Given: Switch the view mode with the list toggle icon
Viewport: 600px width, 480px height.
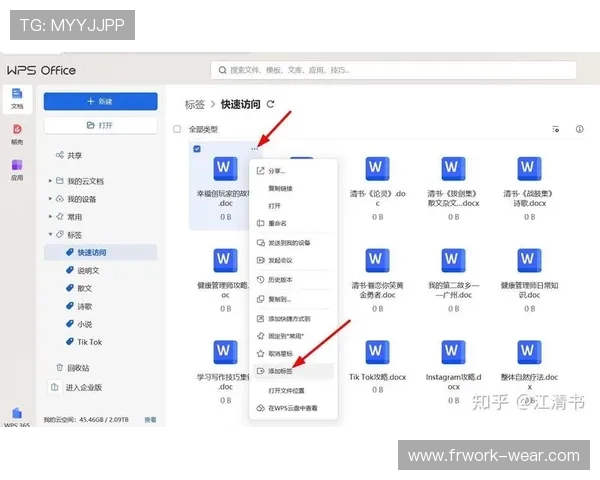Looking at the screenshot, I should [x=556, y=129].
